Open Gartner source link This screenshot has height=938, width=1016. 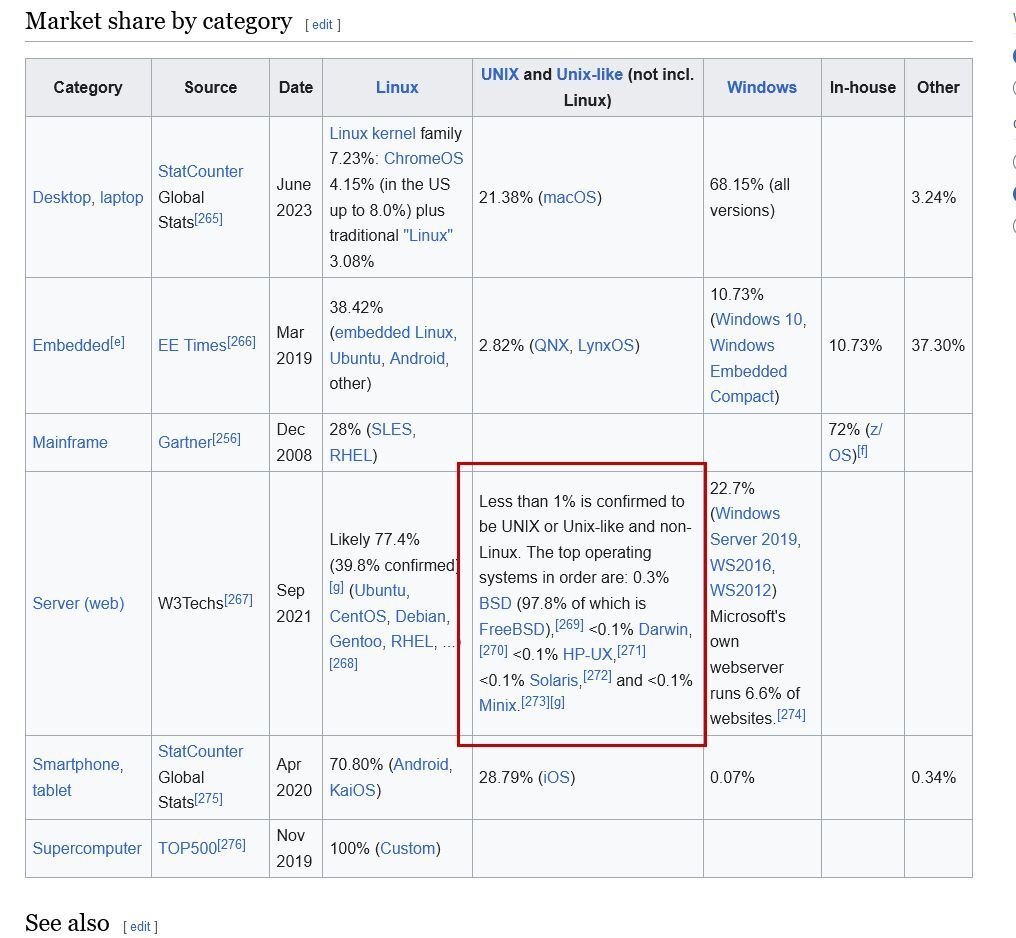[185, 442]
